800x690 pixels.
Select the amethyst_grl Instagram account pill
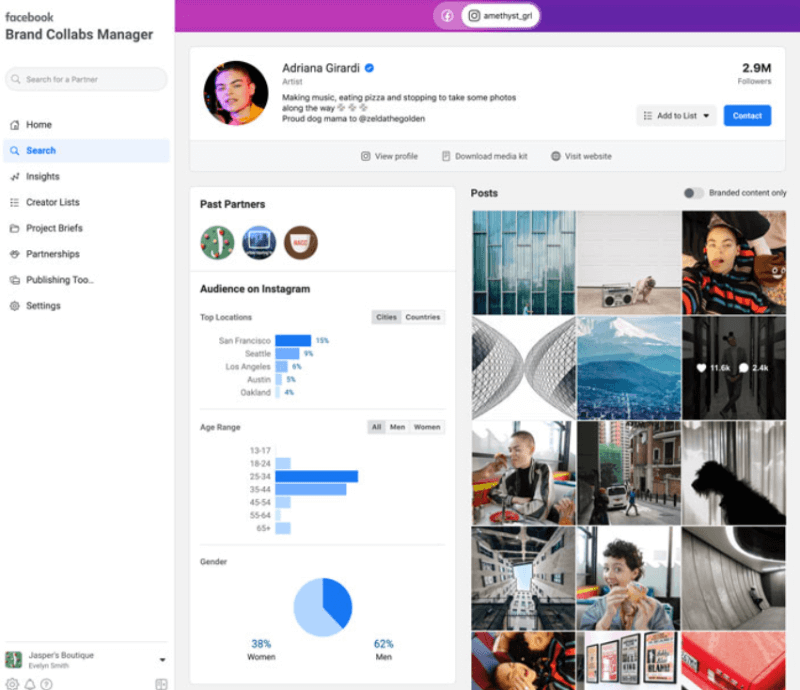point(501,16)
